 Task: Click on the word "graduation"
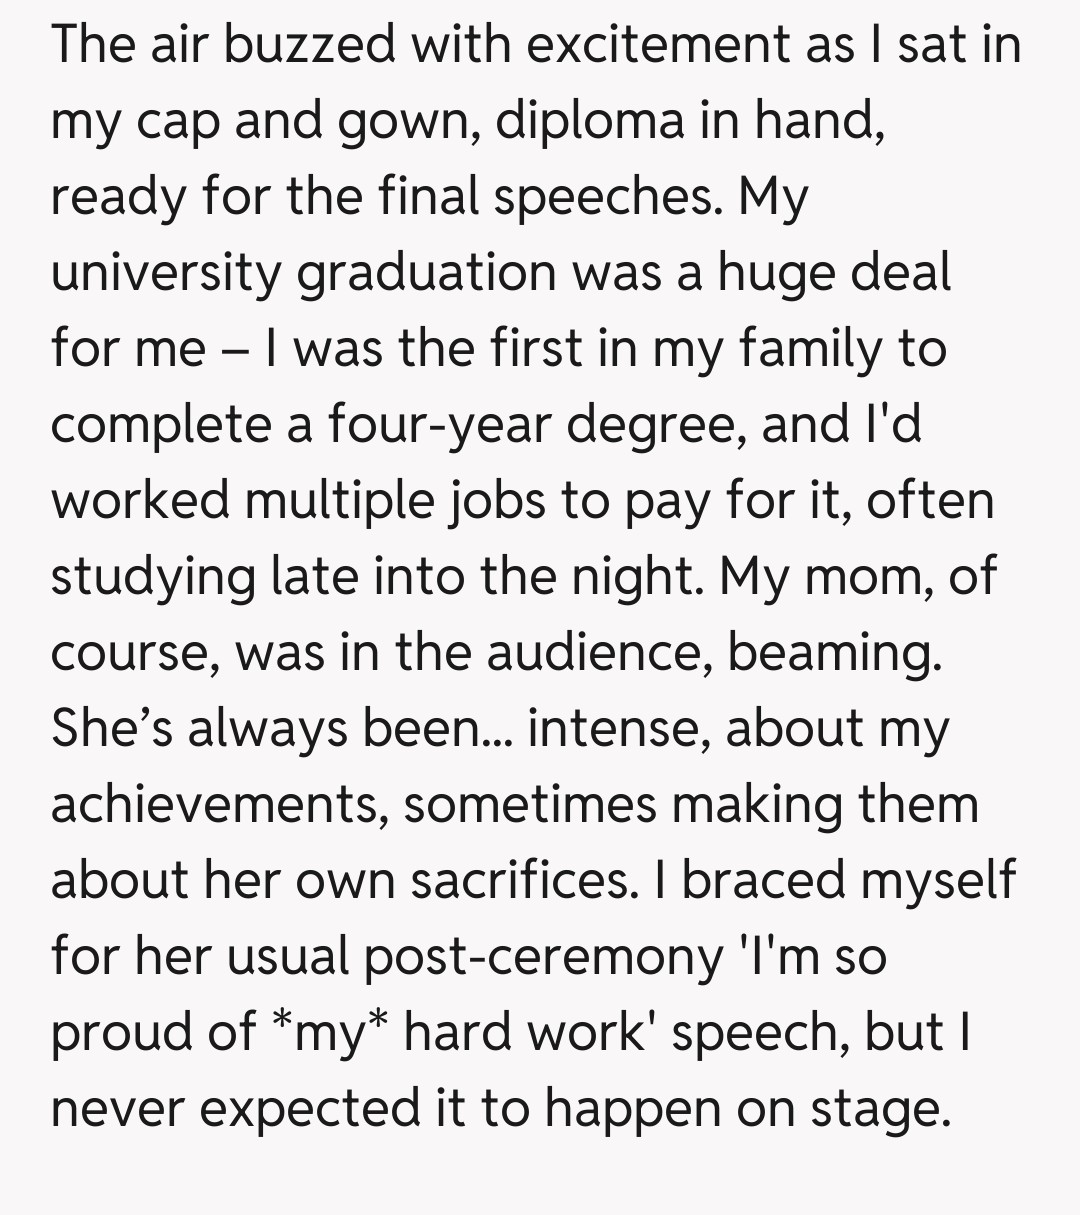(426, 273)
